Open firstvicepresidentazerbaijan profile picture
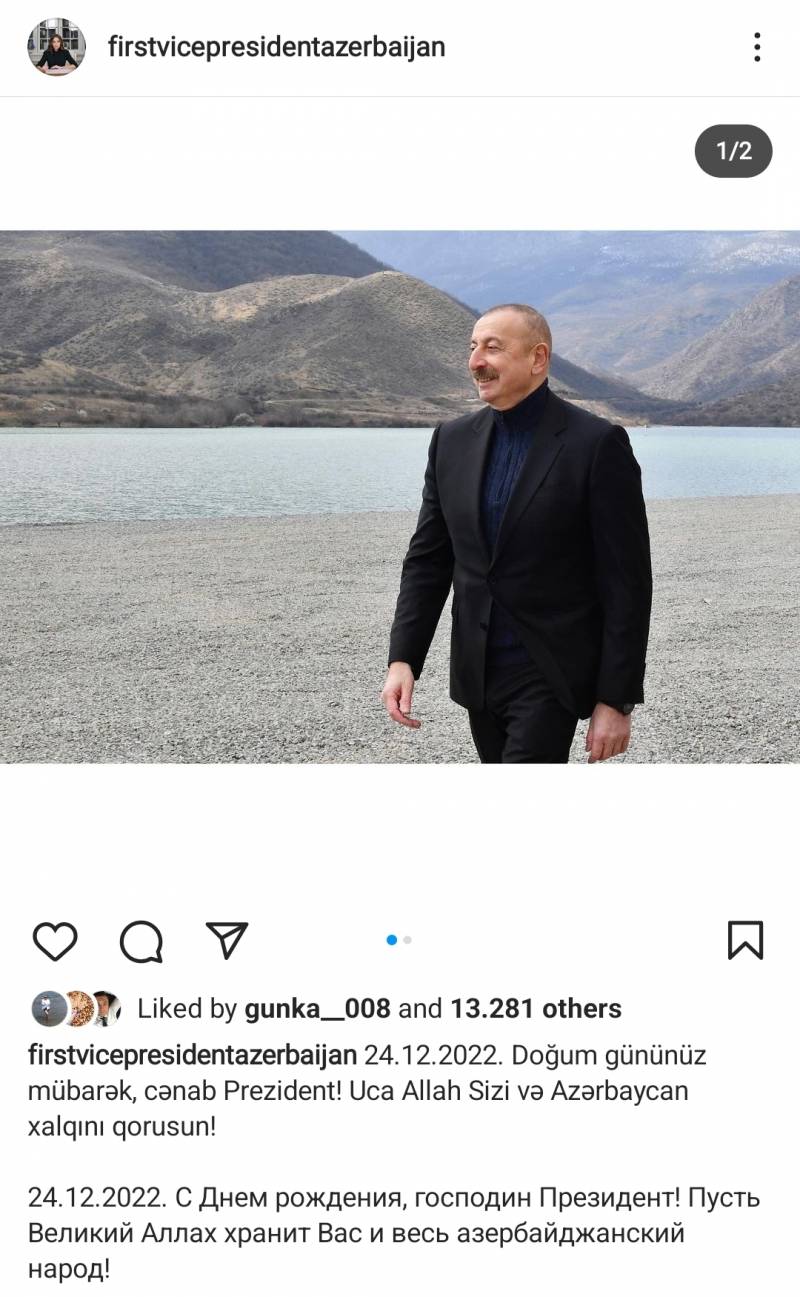Image resolution: width=800 pixels, height=1297 pixels. coord(56,47)
